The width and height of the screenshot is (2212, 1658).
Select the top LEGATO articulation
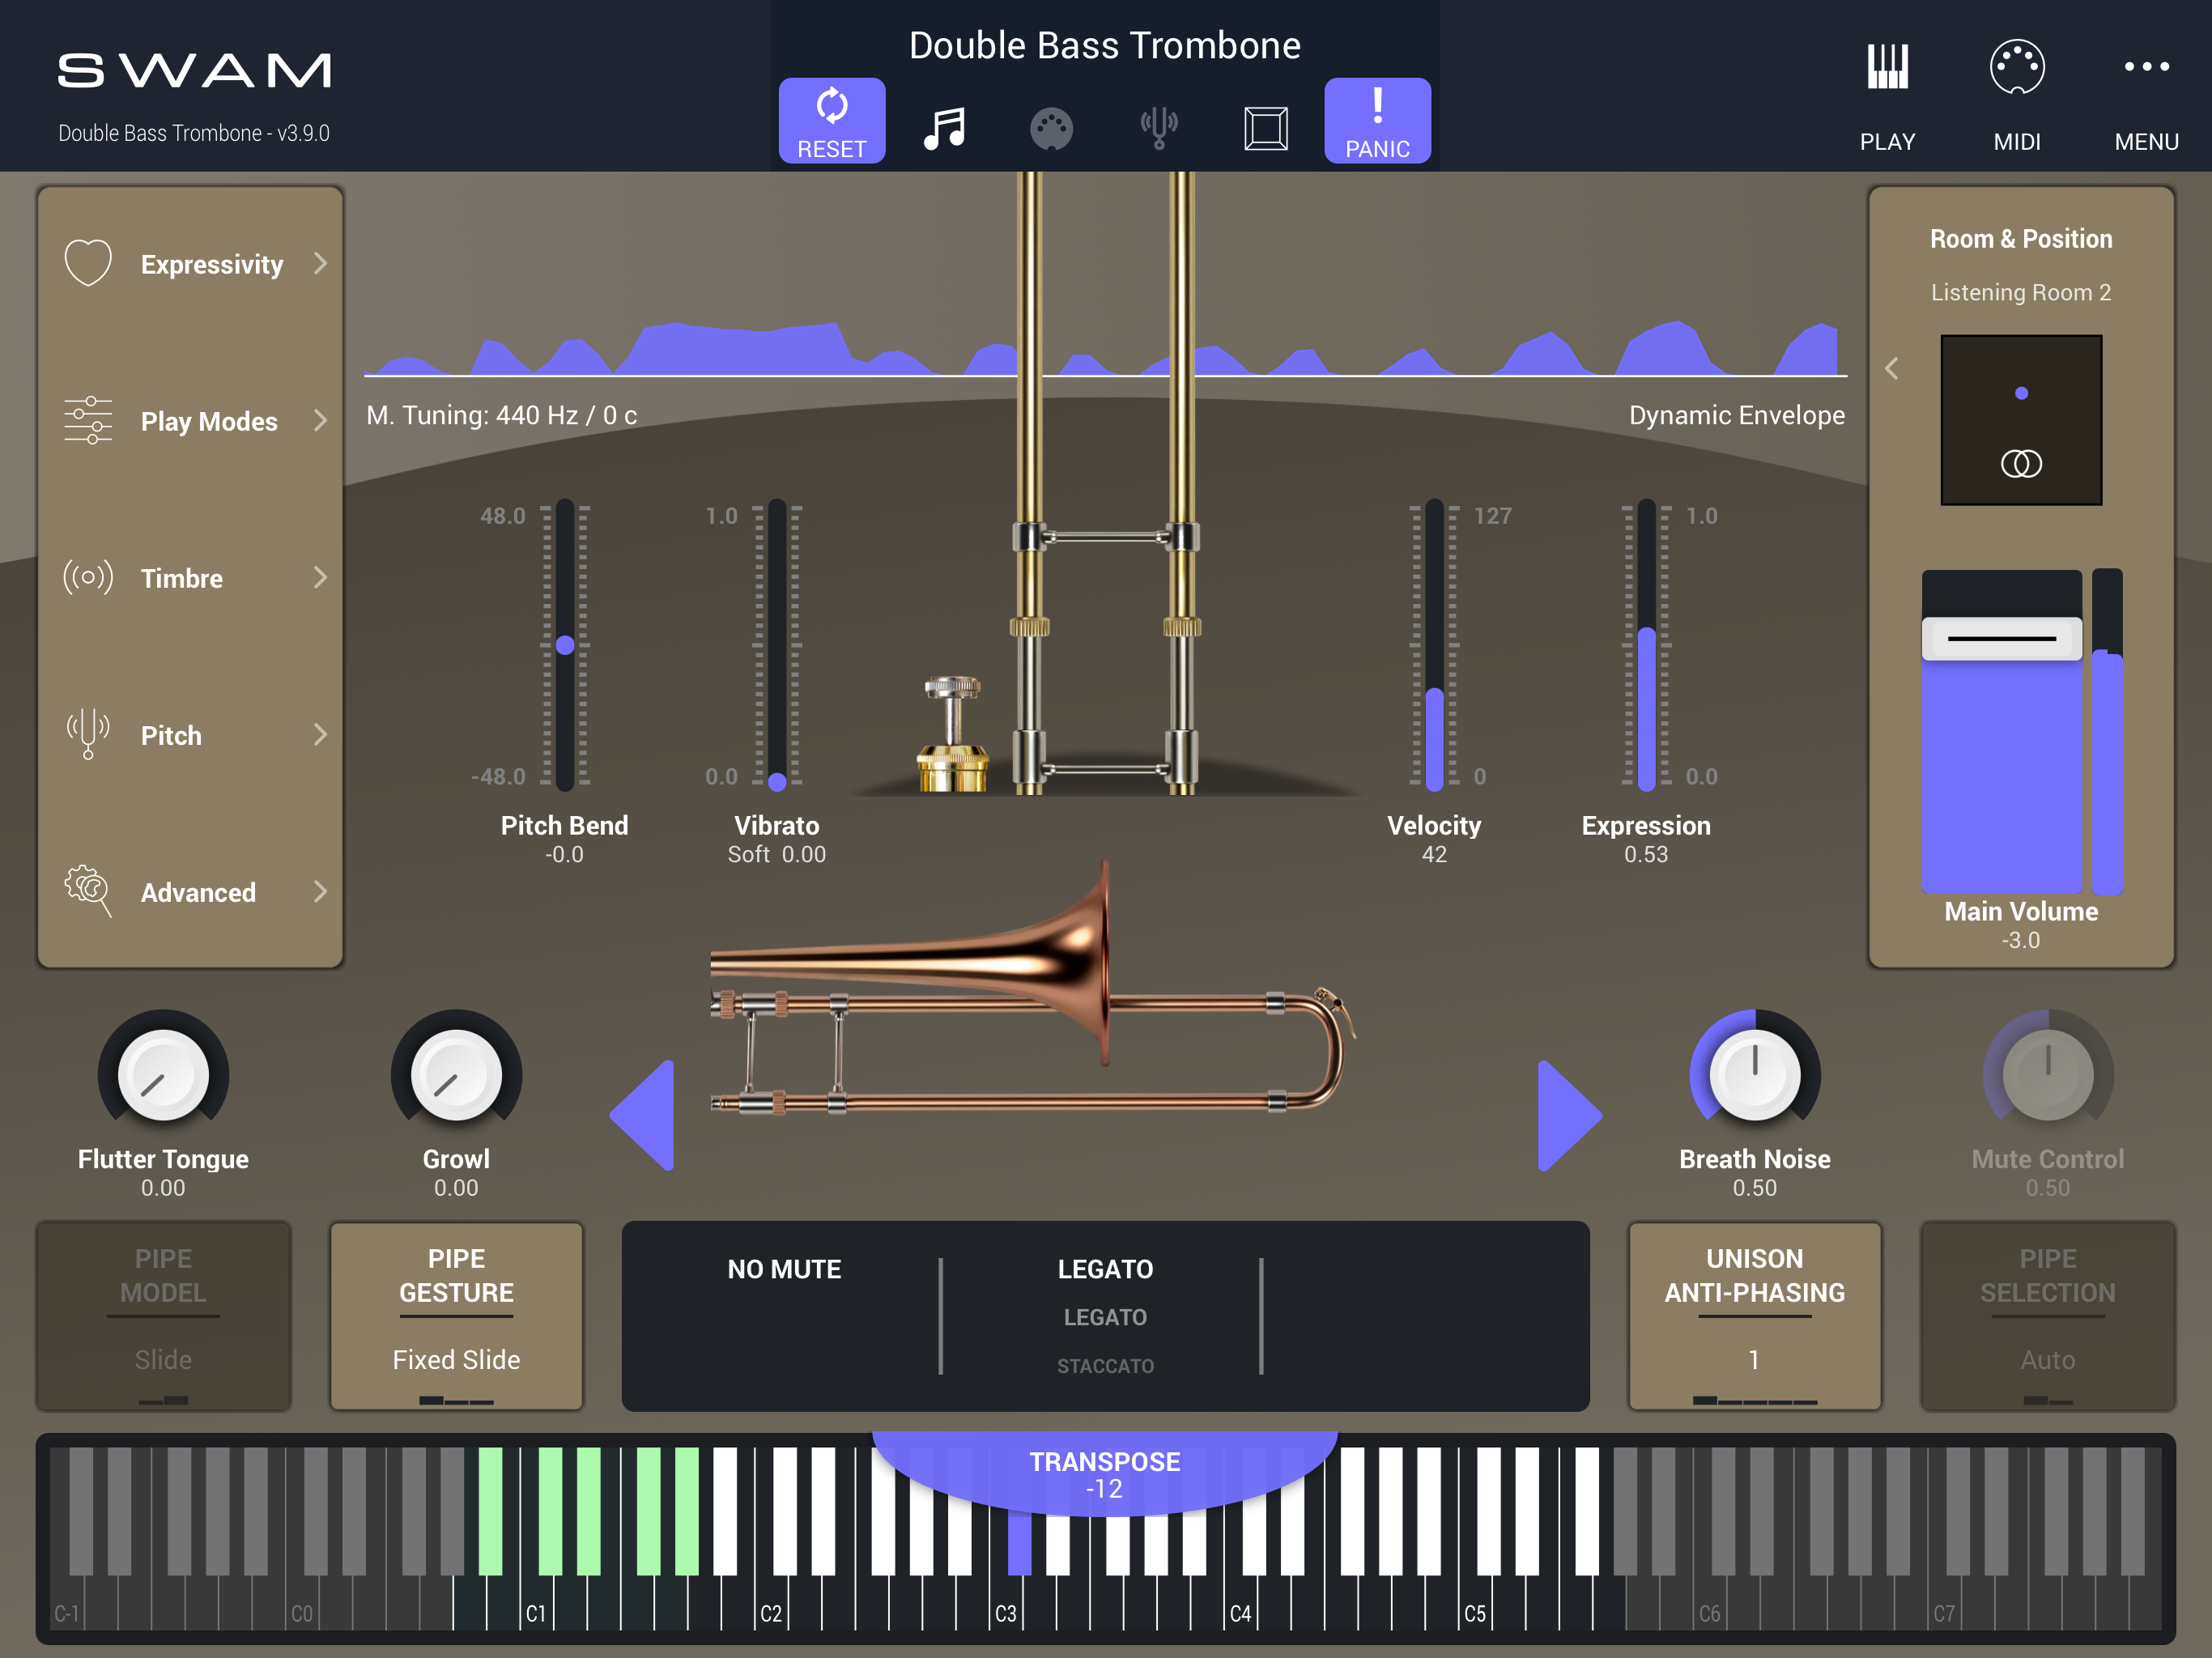pyautogui.click(x=1105, y=1269)
